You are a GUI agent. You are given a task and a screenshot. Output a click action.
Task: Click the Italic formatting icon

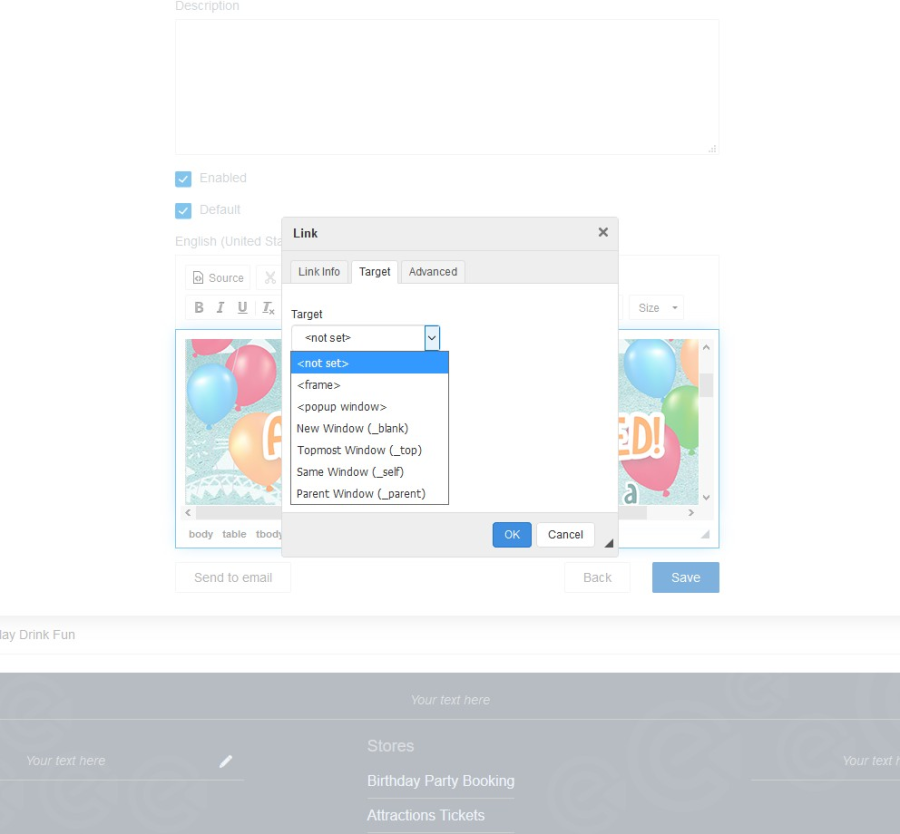pyautogui.click(x=221, y=308)
